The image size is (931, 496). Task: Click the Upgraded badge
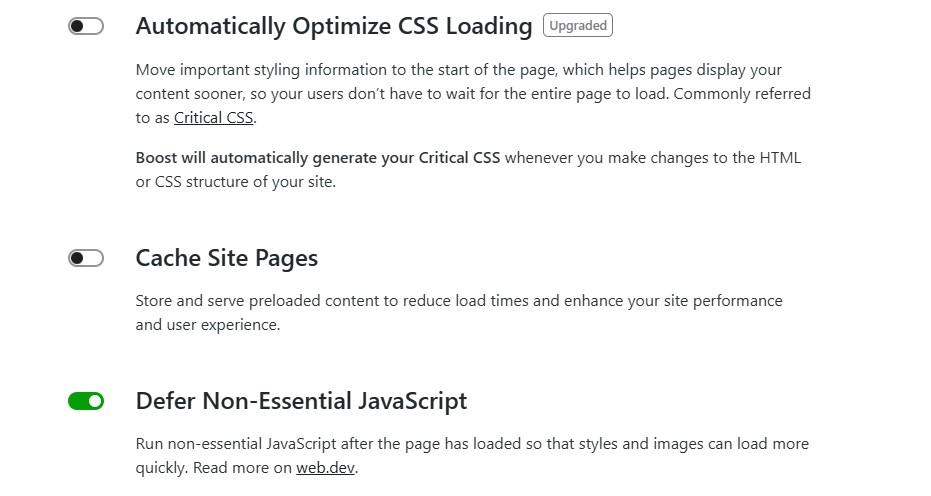(x=578, y=26)
